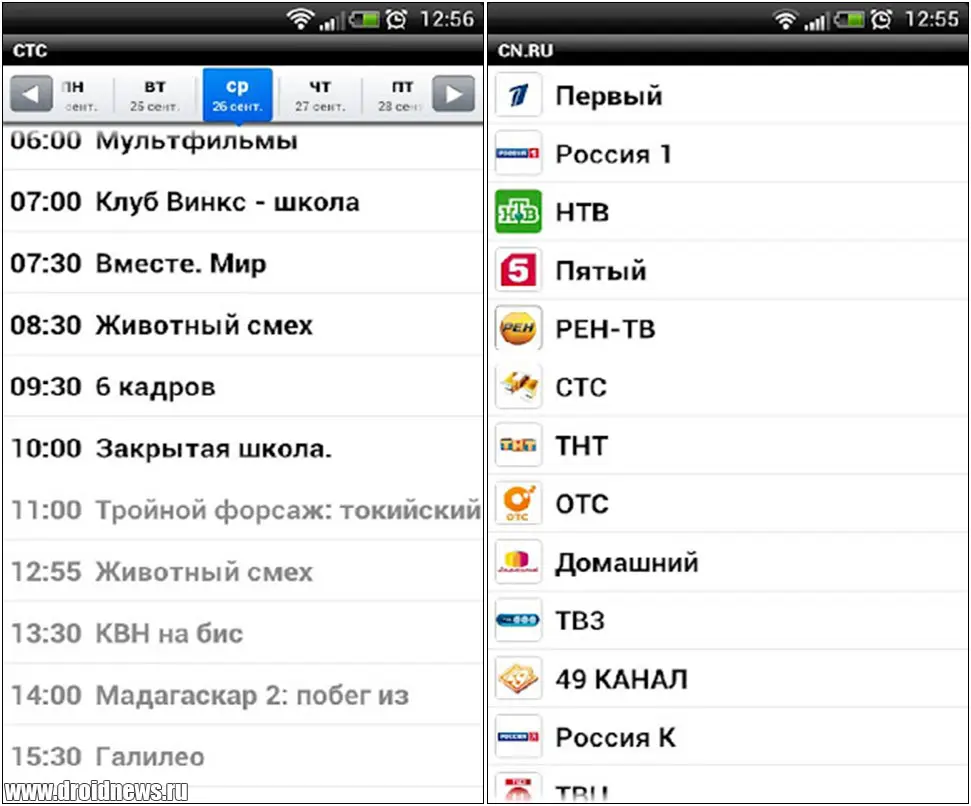Select the ср 26 сент. tab

pyautogui.click(x=237, y=95)
